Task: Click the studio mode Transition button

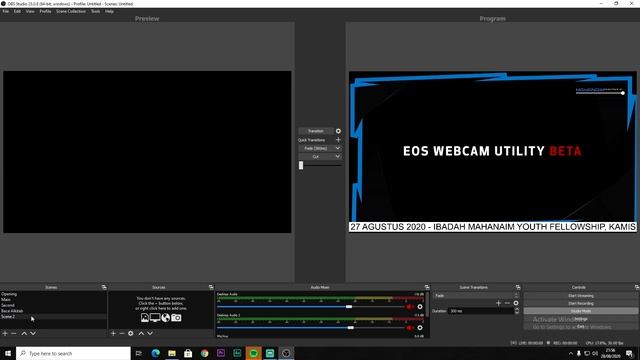Action: coord(316,131)
